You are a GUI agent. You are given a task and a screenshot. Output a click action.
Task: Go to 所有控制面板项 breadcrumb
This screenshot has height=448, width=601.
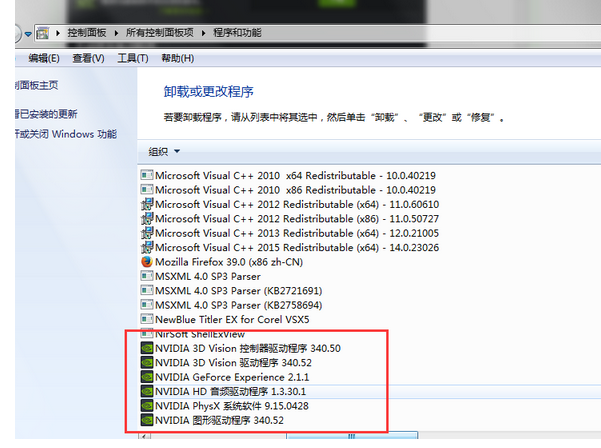tap(160, 33)
